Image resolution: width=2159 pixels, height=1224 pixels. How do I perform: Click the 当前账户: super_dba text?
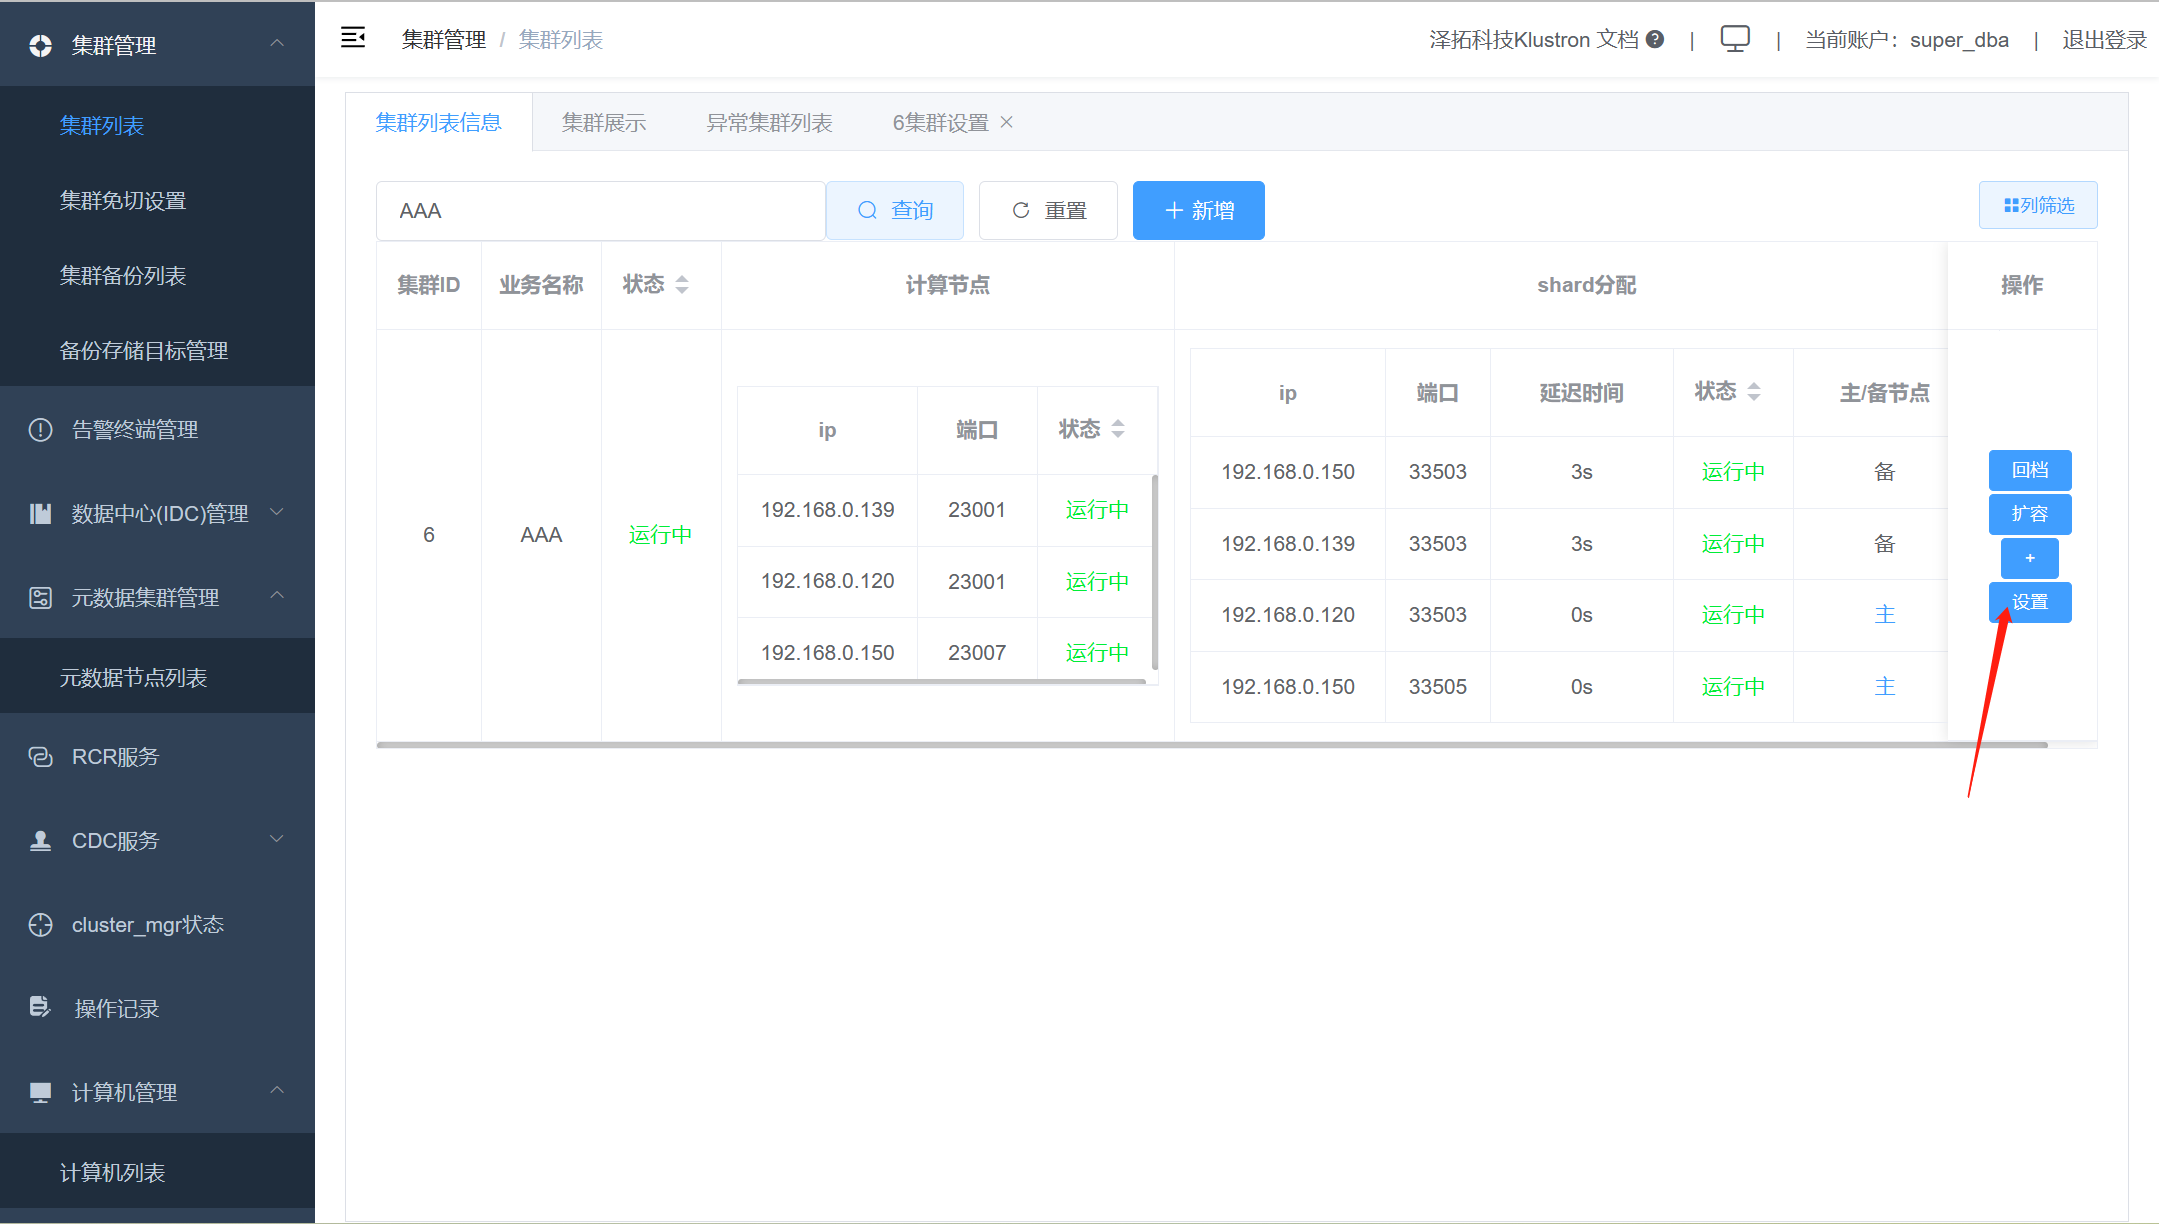[x=1907, y=40]
